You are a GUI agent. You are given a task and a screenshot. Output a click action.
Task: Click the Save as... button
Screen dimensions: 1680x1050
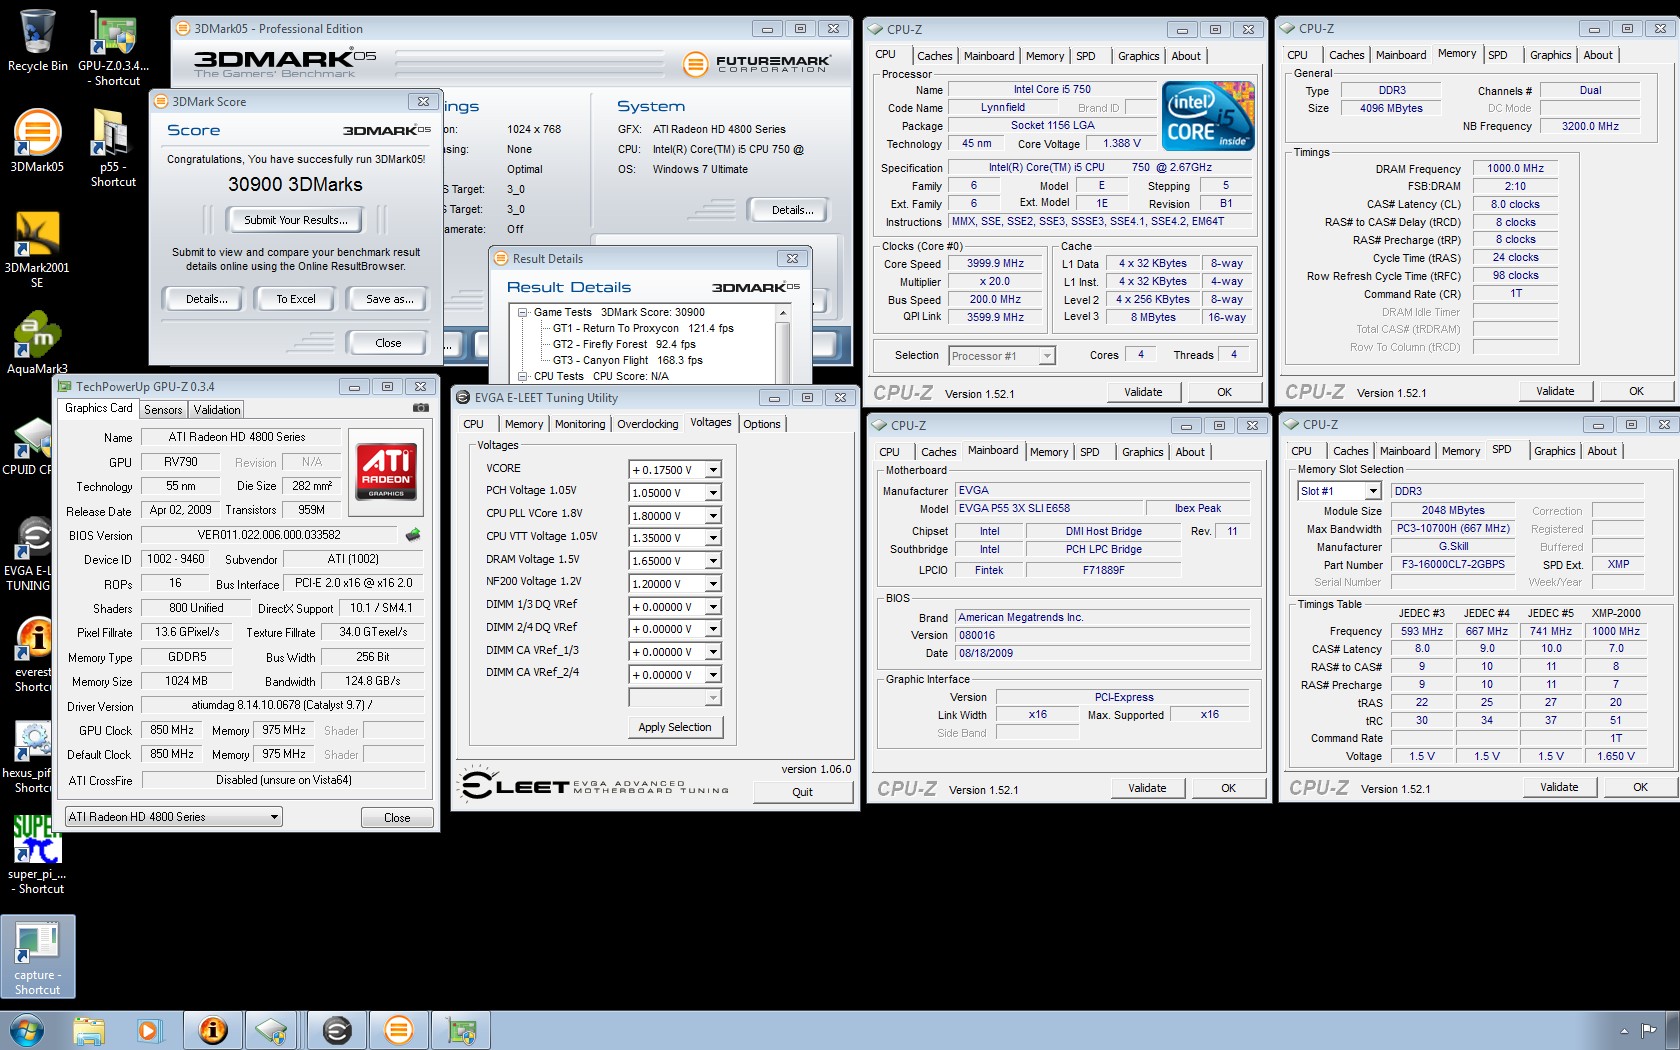tap(389, 299)
